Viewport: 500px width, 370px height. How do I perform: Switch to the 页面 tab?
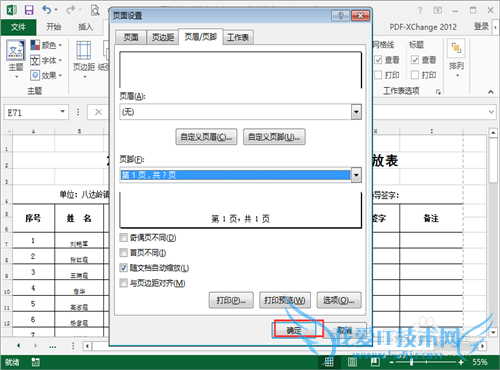click(x=131, y=37)
